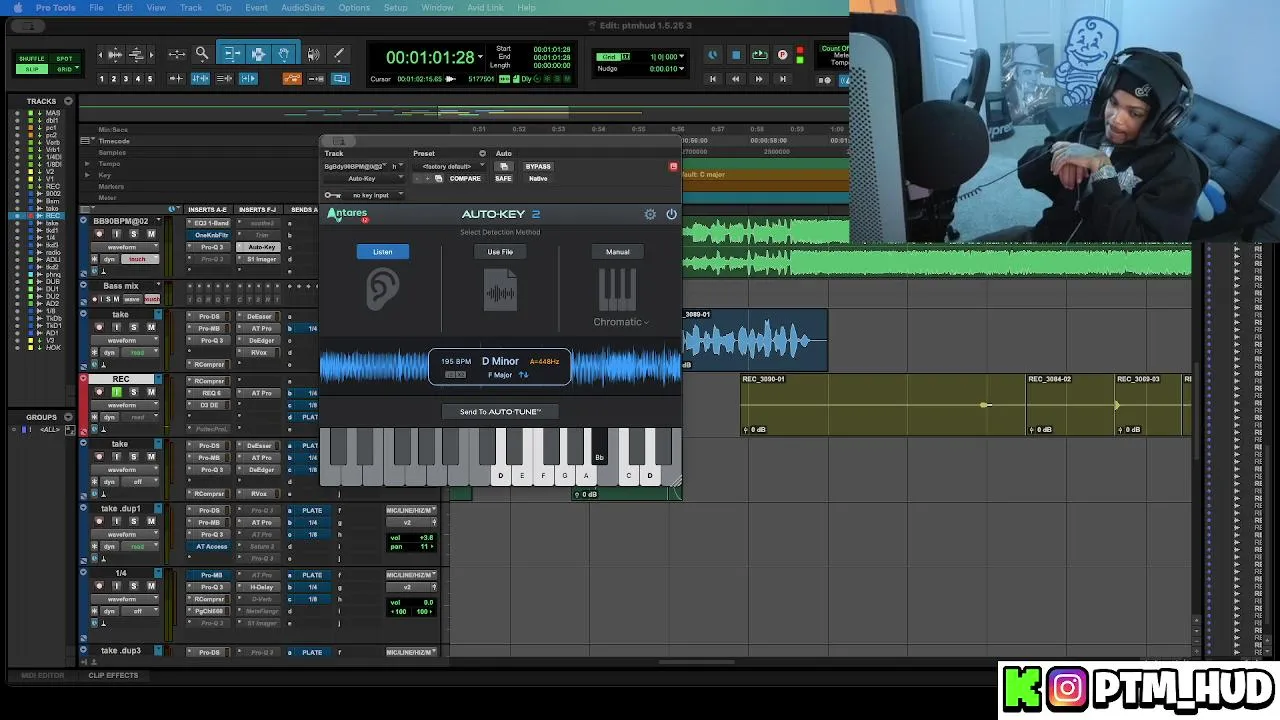Viewport: 1280px width, 720px height.
Task: Toggle SLIP edit mode
Action: (x=32, y=69)
